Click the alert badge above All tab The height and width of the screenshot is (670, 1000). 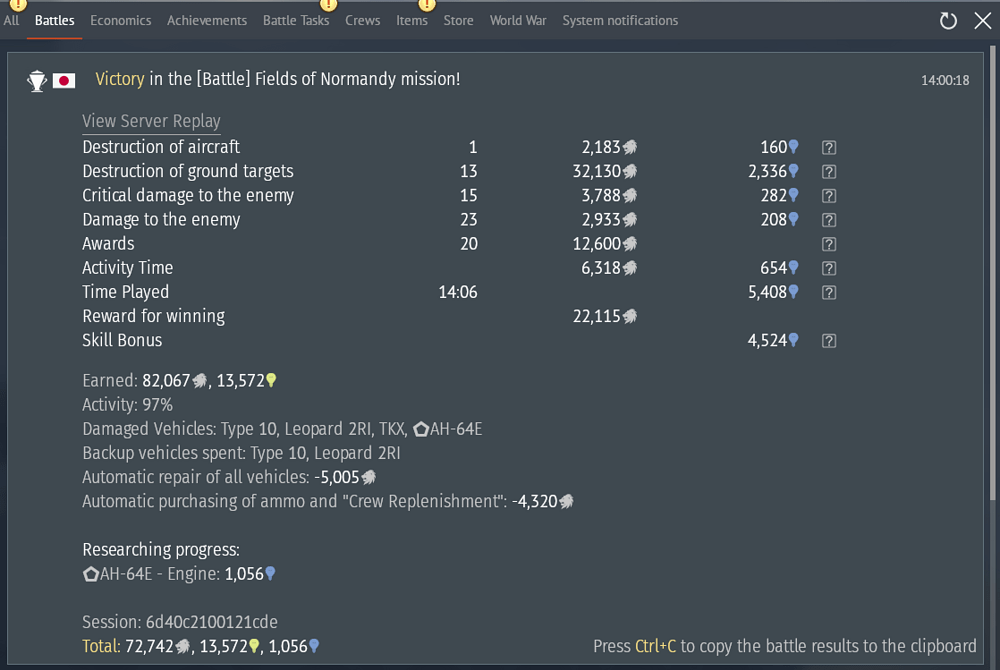18,5
